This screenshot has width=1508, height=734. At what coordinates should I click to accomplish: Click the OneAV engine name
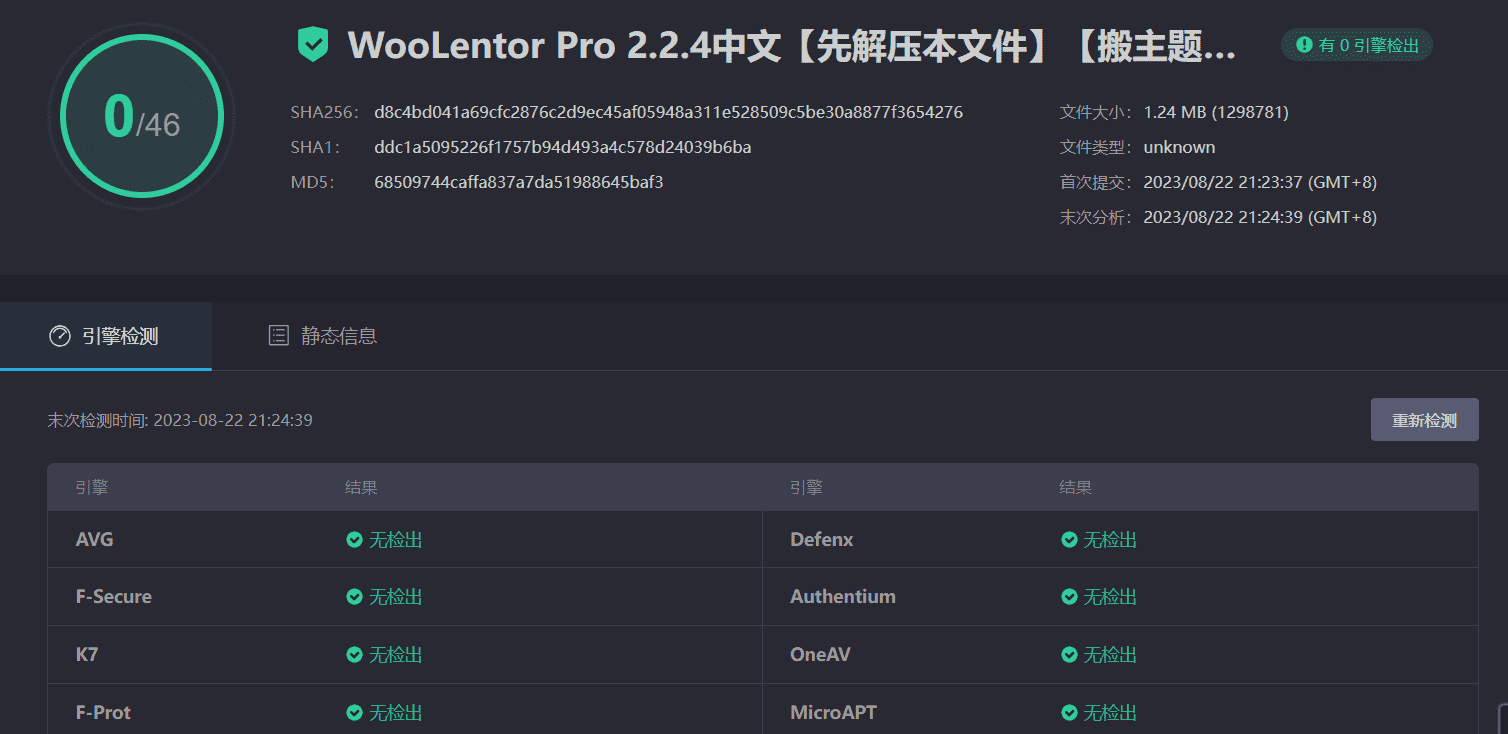[x=820, y=655]
